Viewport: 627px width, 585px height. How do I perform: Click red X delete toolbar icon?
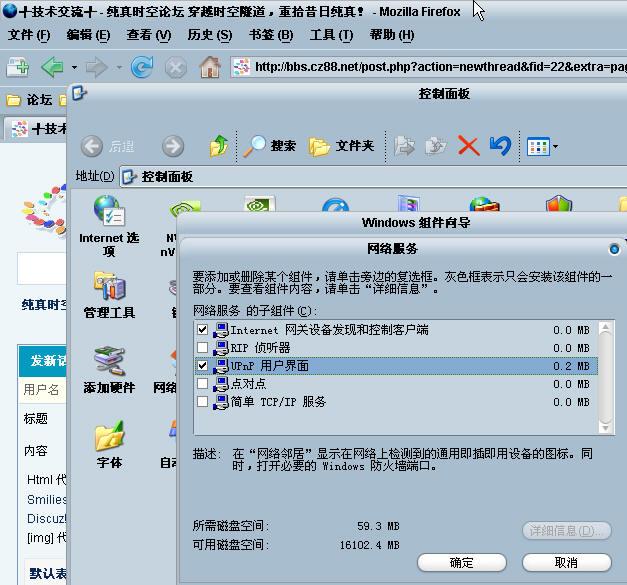468,146
